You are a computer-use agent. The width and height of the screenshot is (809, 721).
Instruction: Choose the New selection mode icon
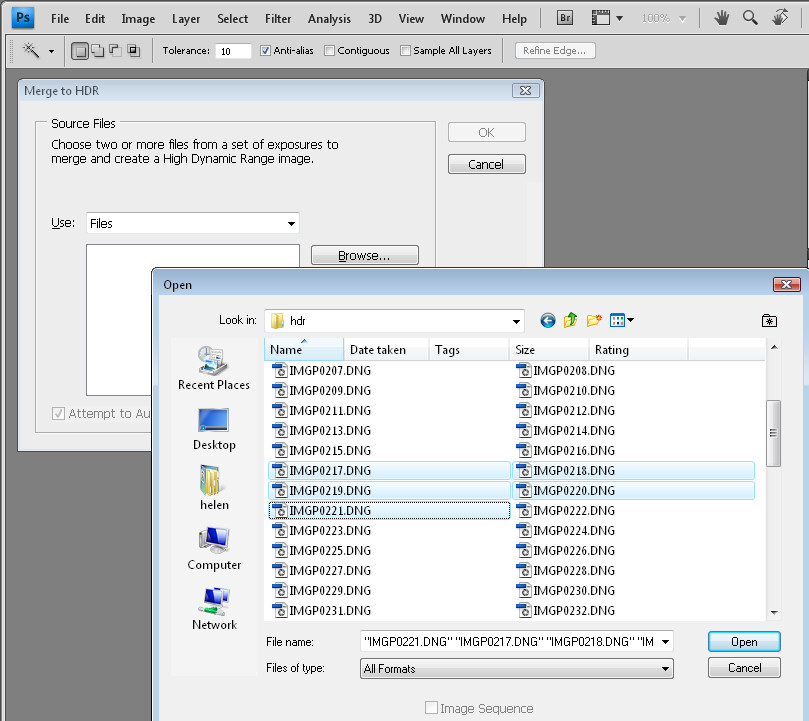(x=79, y=51)
